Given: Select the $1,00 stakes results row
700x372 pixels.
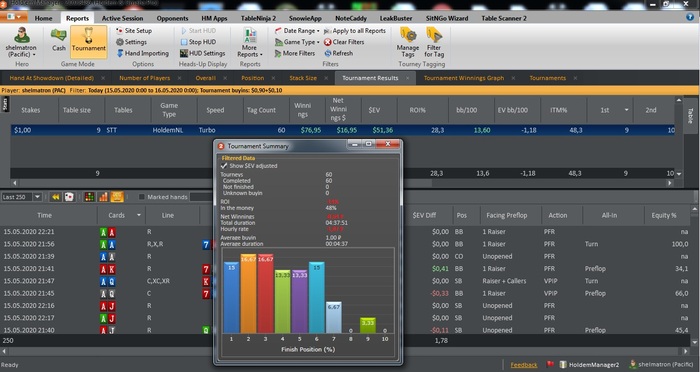Looking at the screenshot, I should tap(342, 130).
